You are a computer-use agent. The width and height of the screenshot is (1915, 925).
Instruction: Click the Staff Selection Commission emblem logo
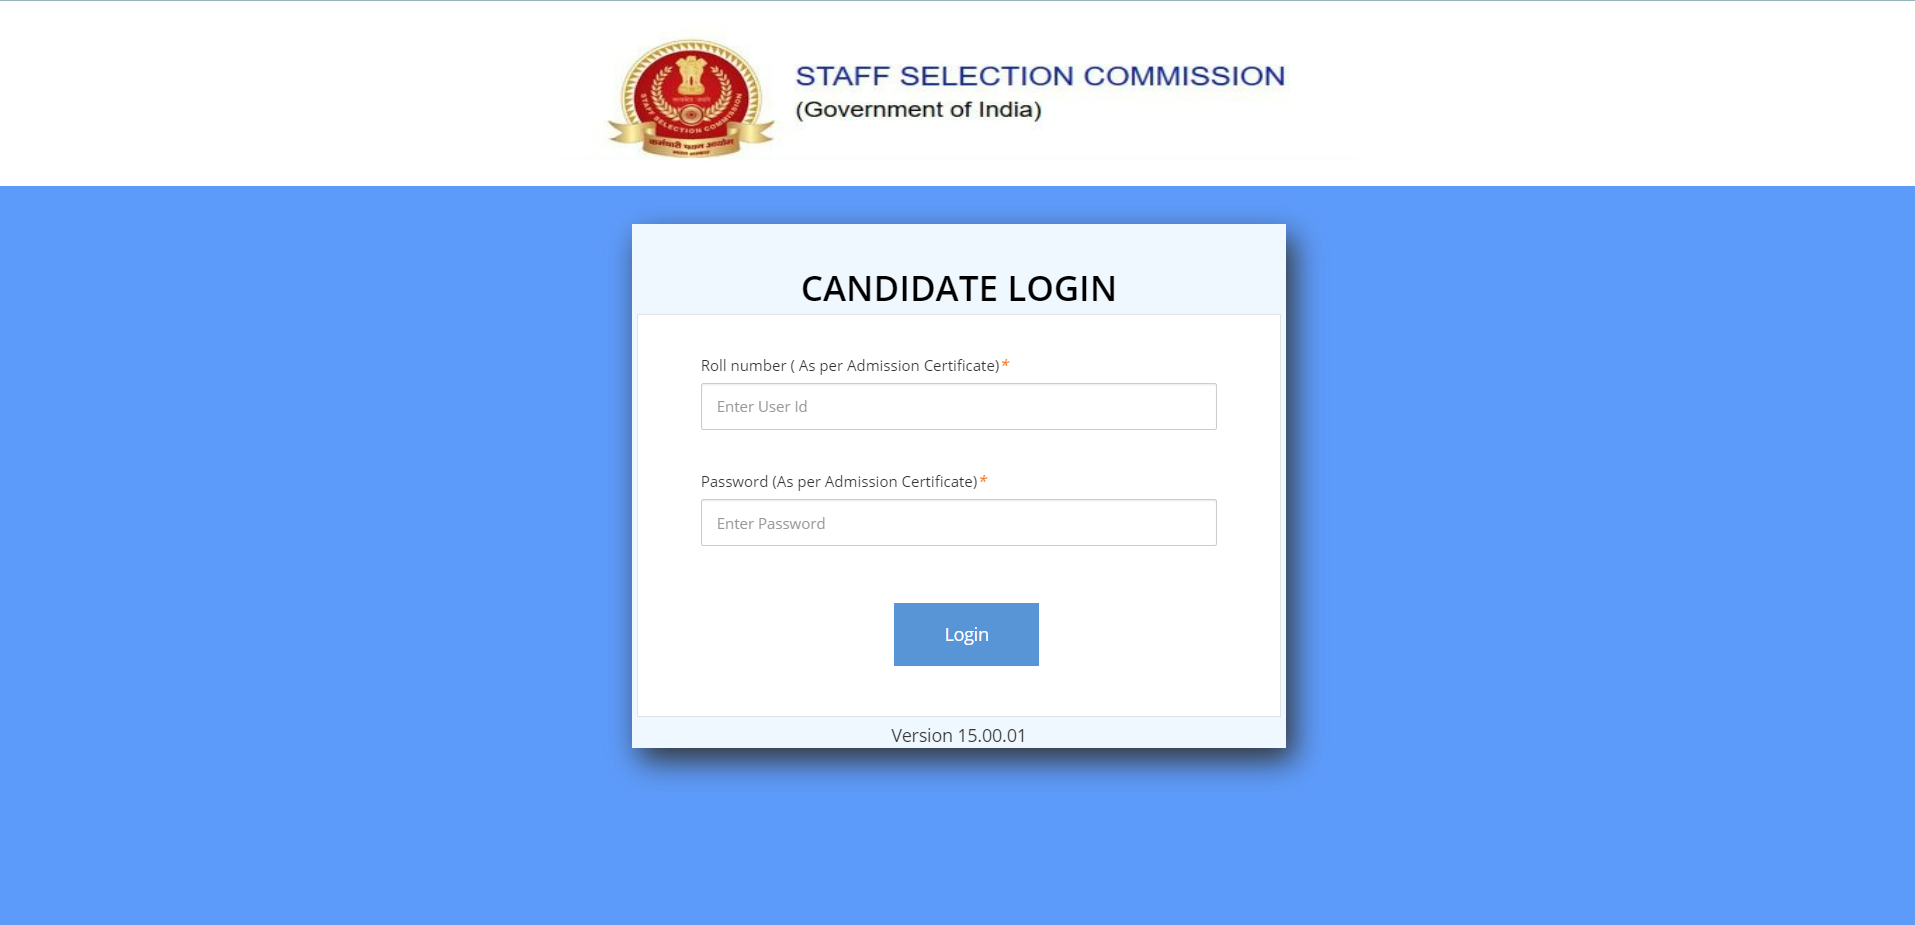pos(691,98)
